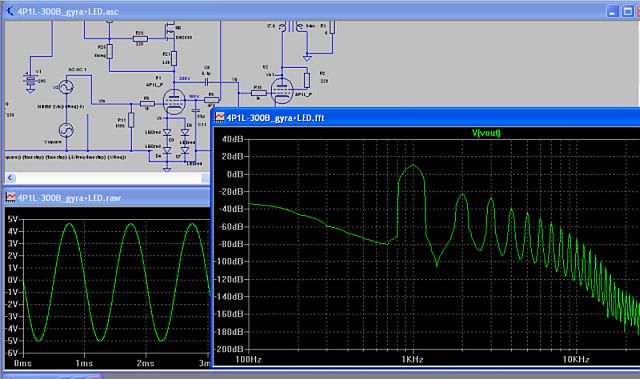Click the 1ms time axis label
Viewport: 640px width, 379px height.
[84, 363]
